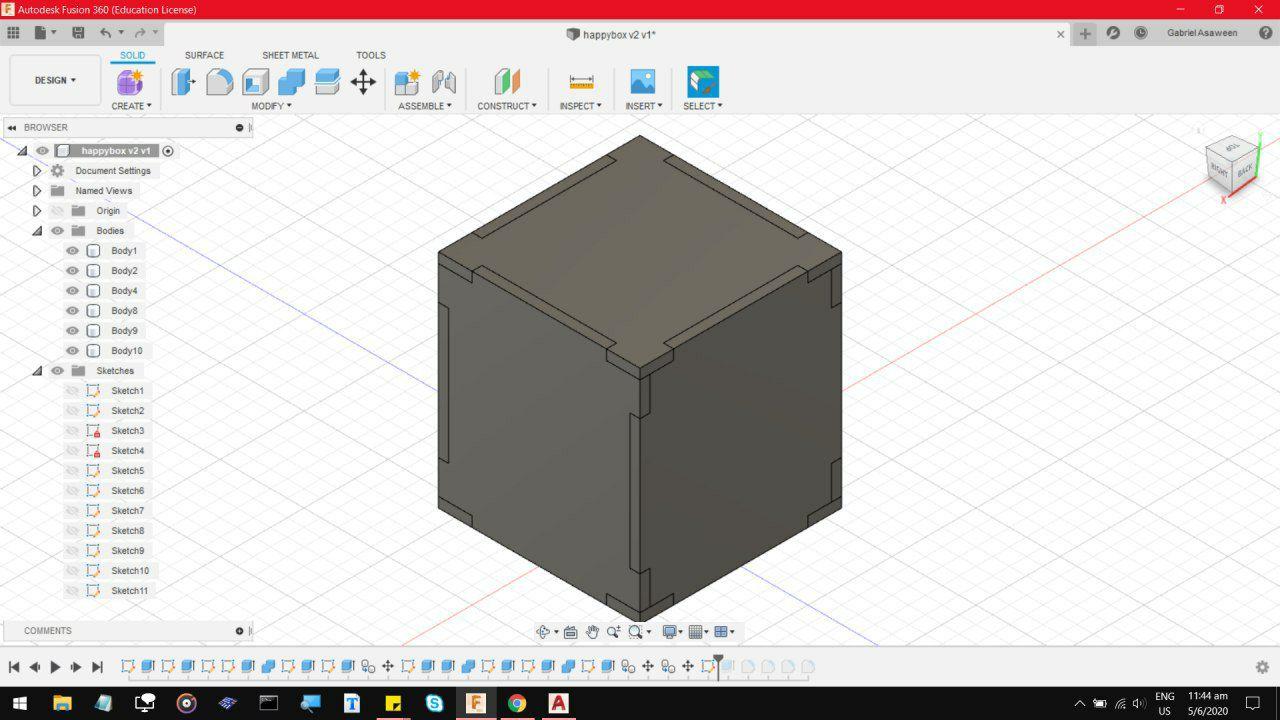
Task: Click the Insert image icon
Action: tap(642, 82)
